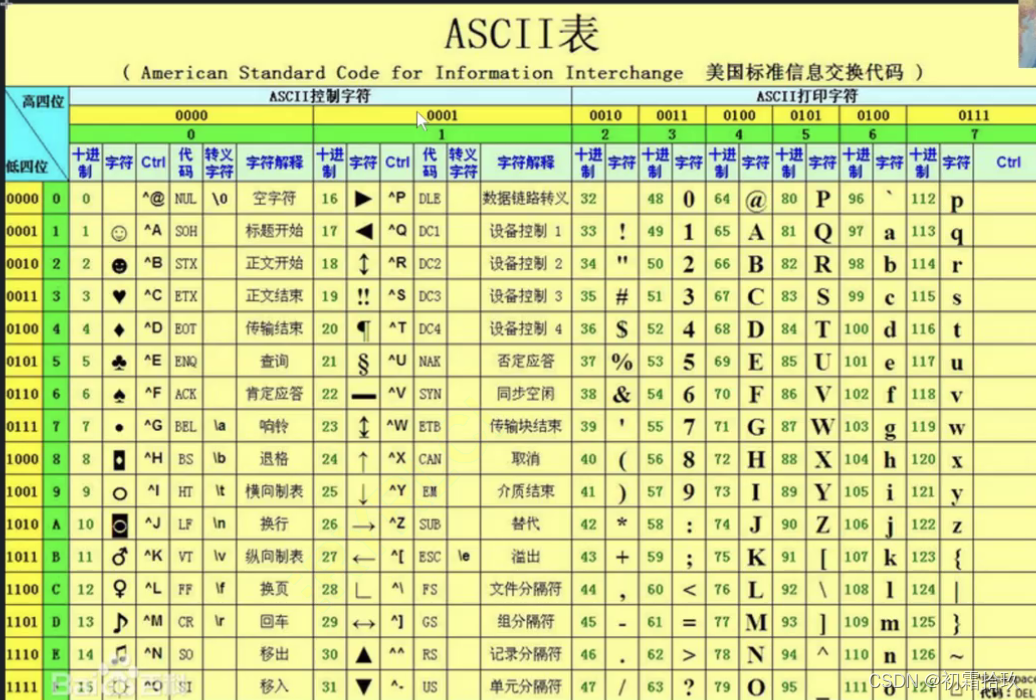The width and height of the screenshot is (1036, 700).
Task: Select the "%" character beside decimal 37
Action: coord(622,362)
